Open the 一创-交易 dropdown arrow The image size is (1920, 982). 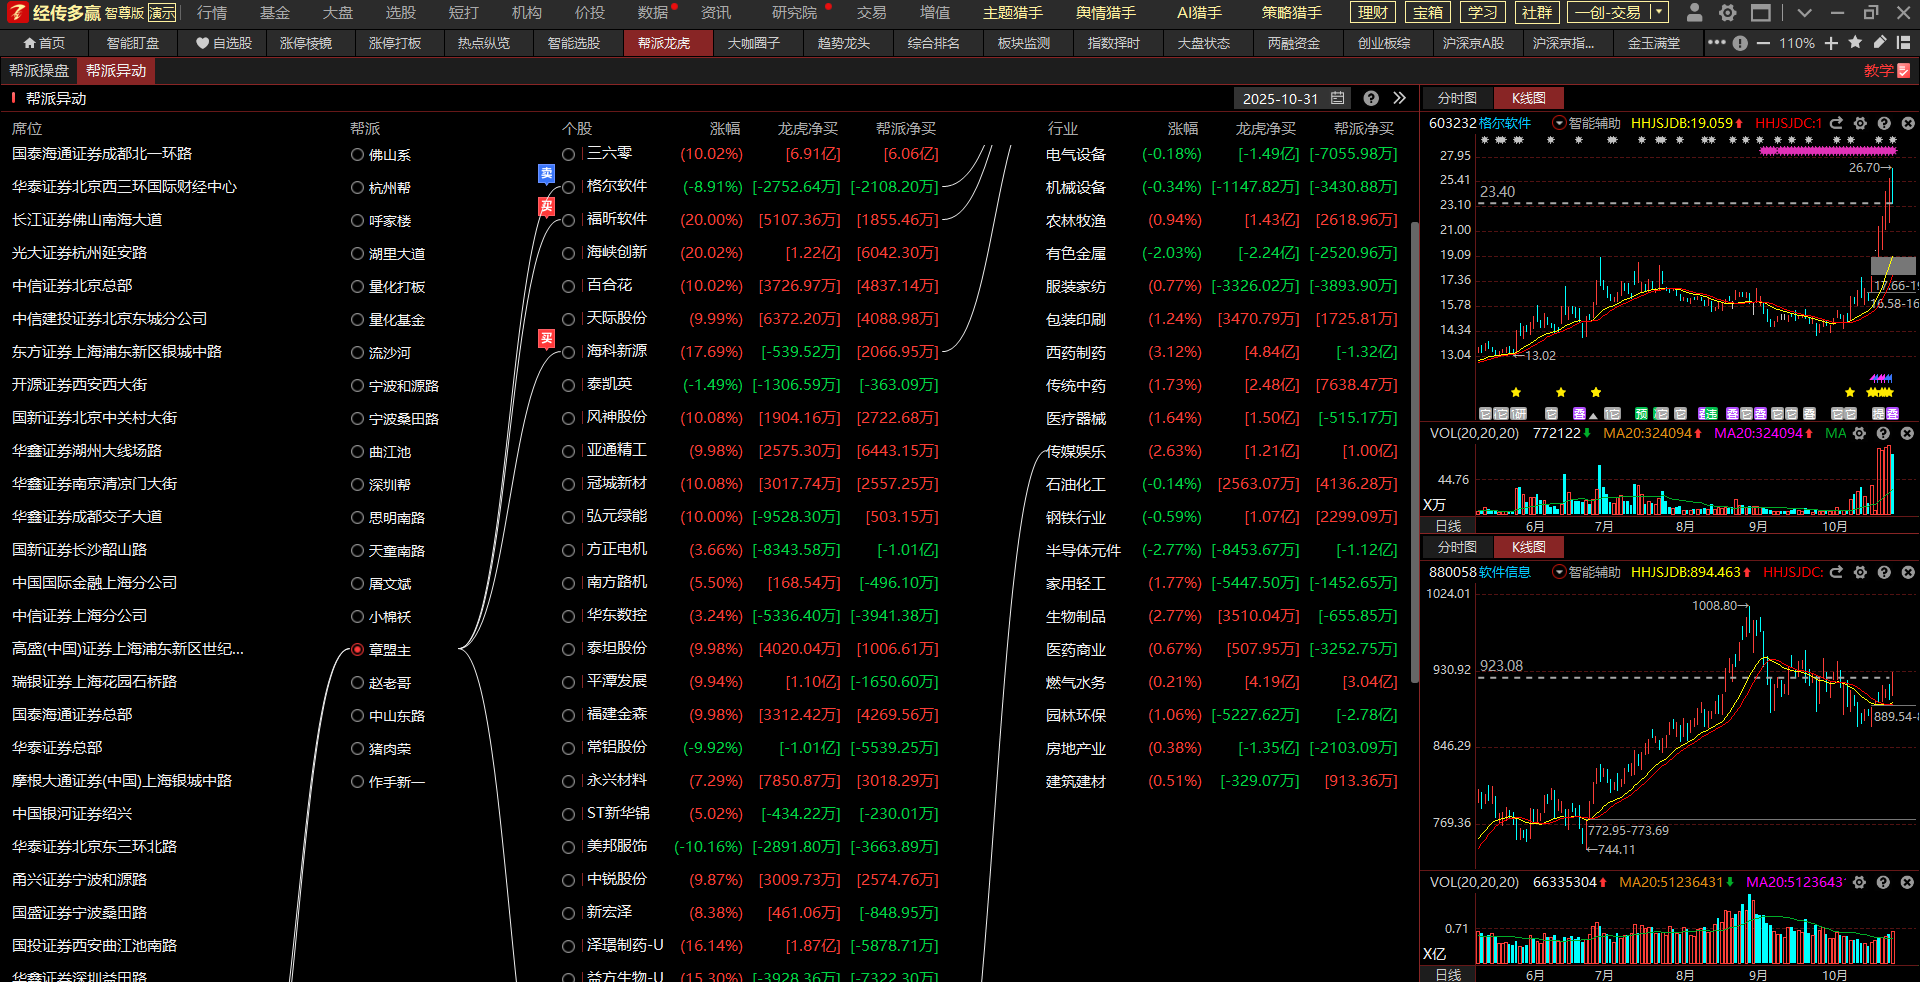pyautogui.click(x=1658, y=13)
